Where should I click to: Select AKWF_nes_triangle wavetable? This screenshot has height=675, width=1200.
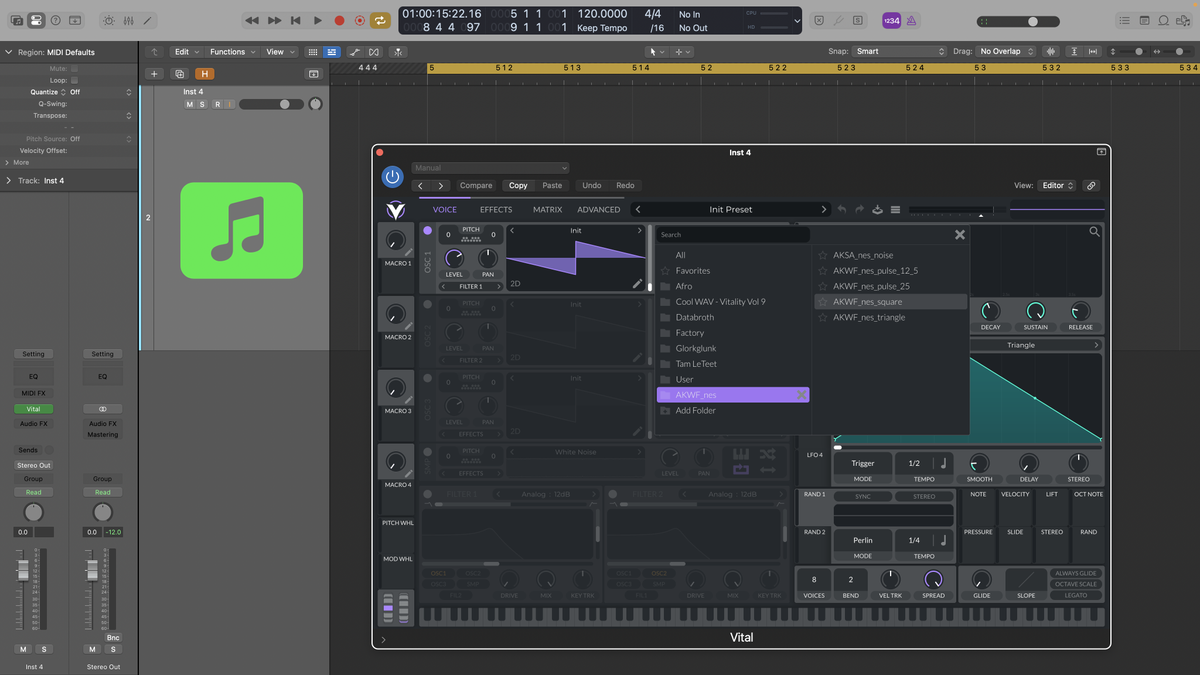tap(869, 317)
